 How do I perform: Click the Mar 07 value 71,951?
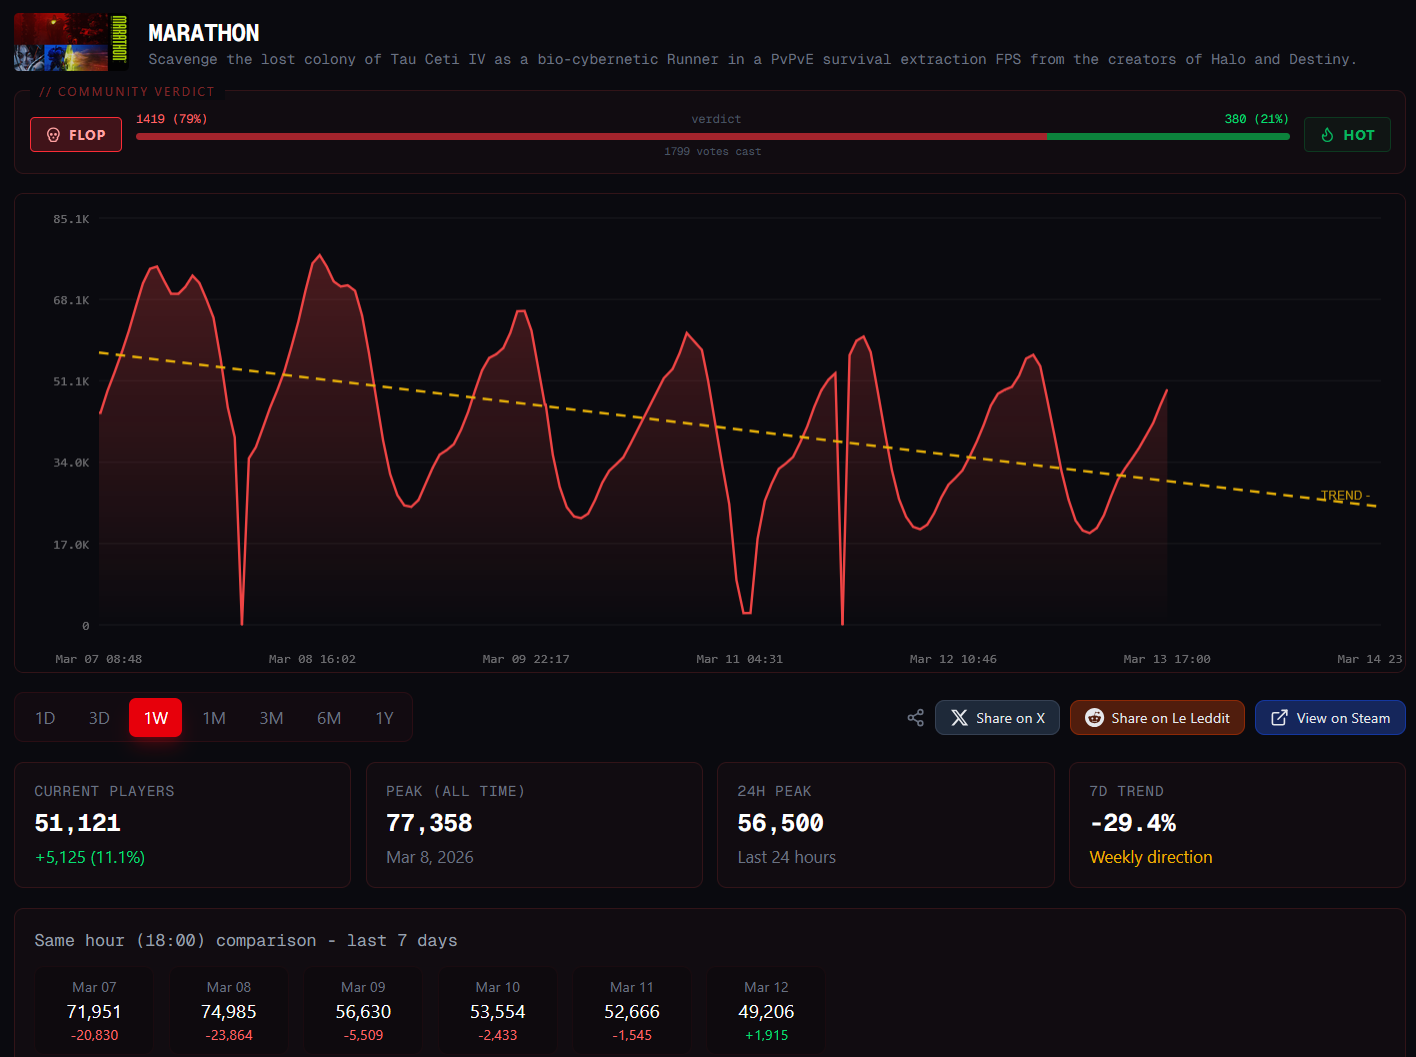tap(94, 1012)
